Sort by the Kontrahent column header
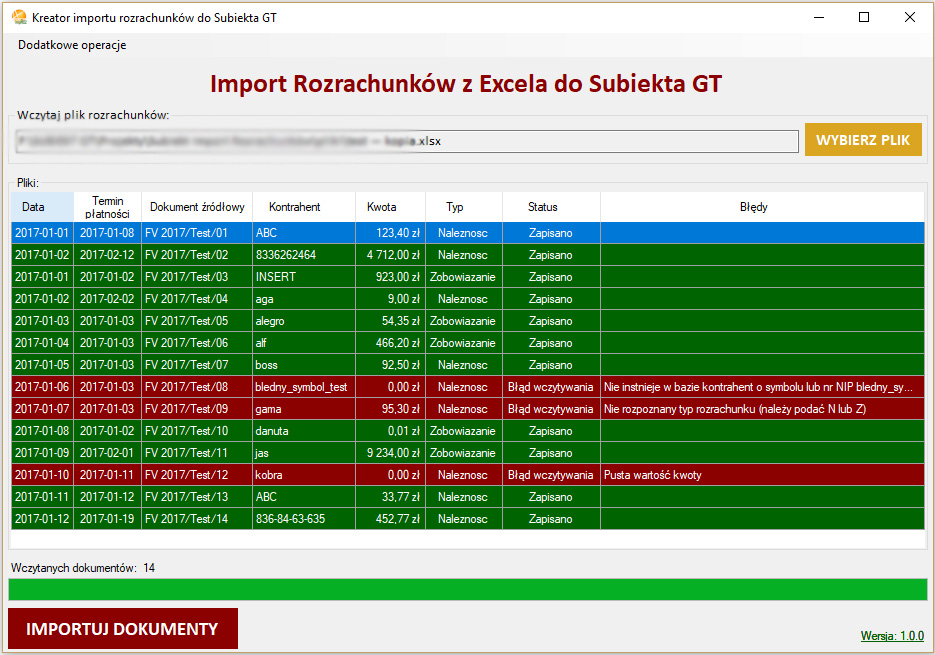This screenshot has height=655, width=935. click(294, 207)
